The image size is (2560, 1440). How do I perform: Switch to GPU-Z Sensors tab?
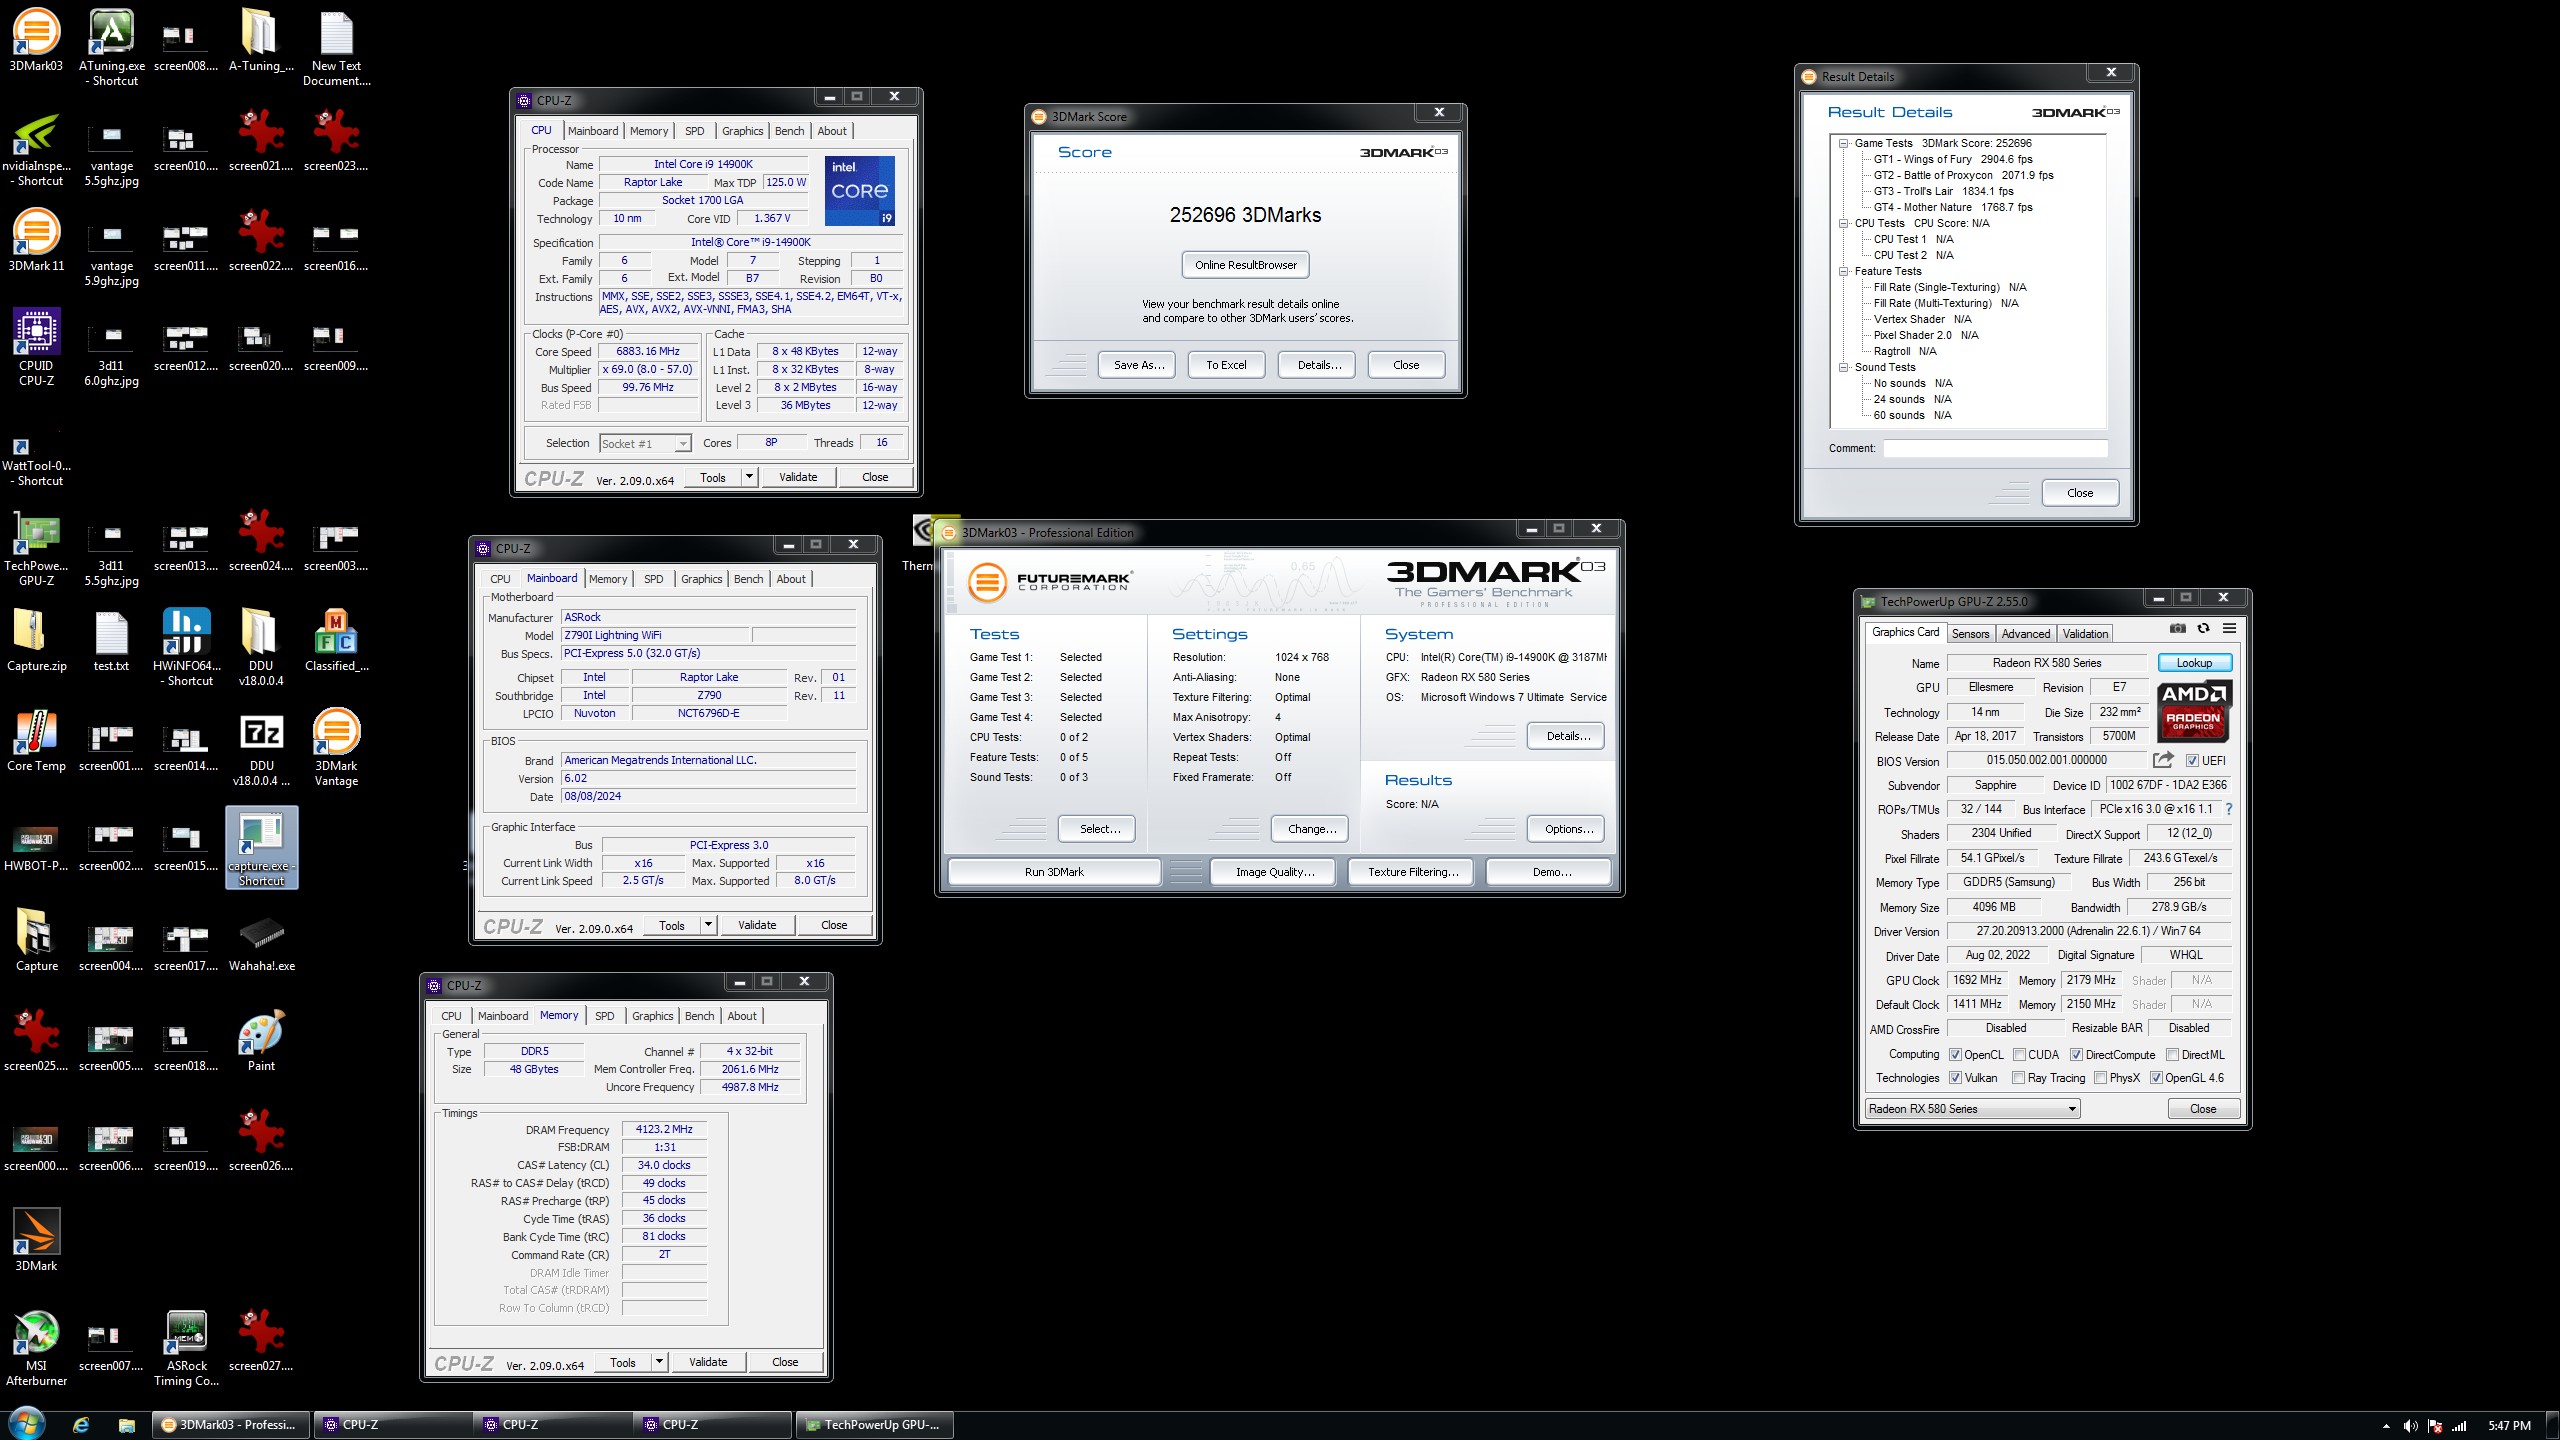tap(1970, 634)
